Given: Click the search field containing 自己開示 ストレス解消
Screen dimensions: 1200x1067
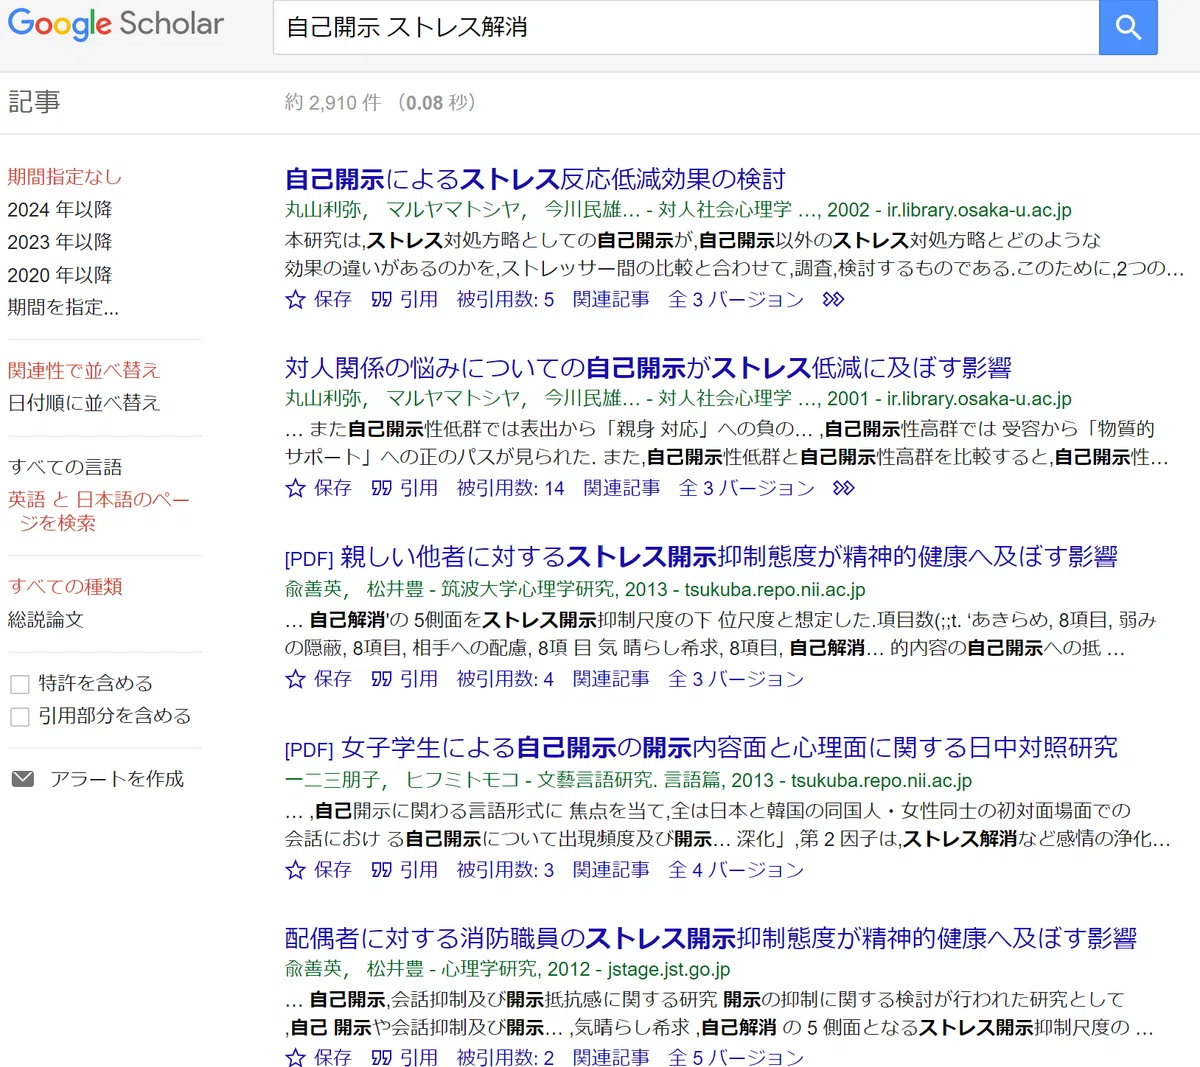Looking at the screenshot, I should click(686, 27).
